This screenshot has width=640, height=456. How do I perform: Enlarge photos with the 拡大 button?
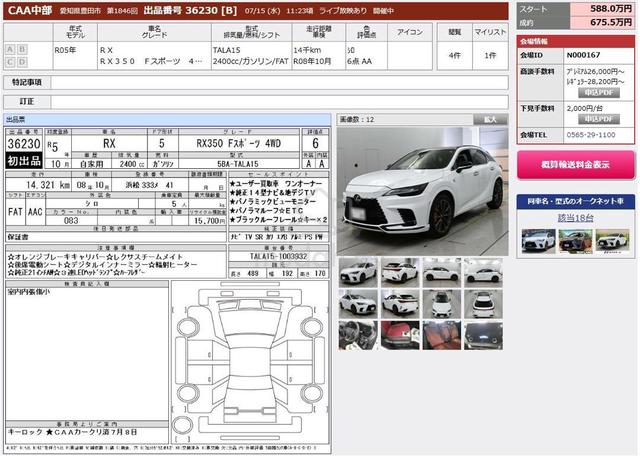(490, 119)
